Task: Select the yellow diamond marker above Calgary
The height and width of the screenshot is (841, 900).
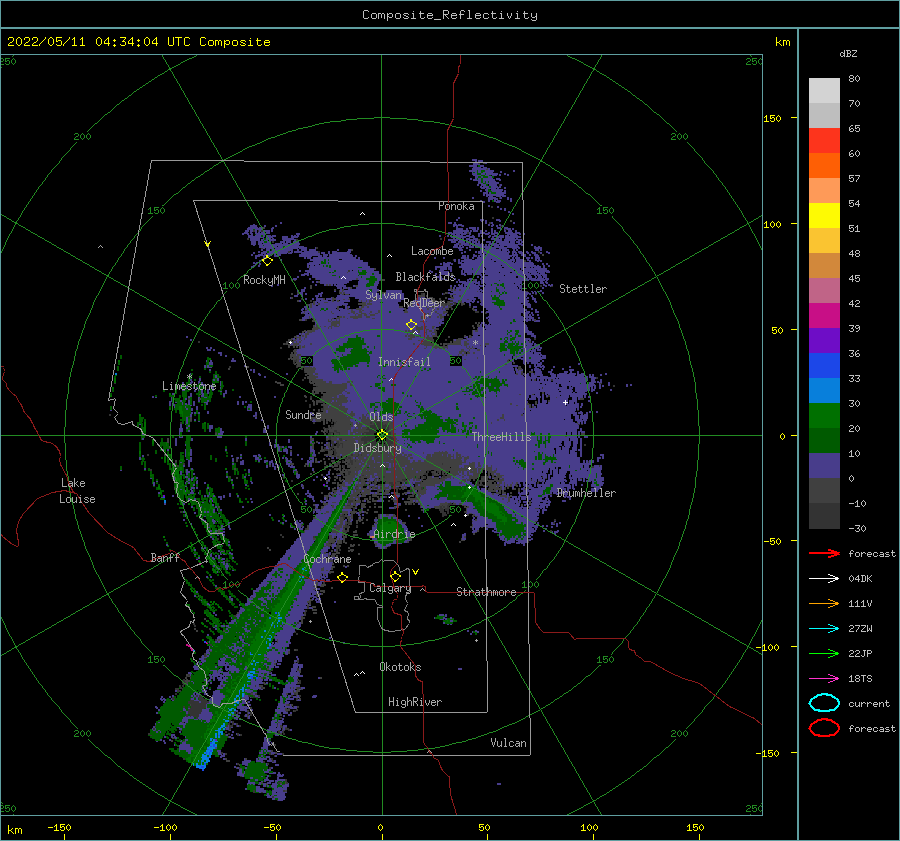Action: 395,576
